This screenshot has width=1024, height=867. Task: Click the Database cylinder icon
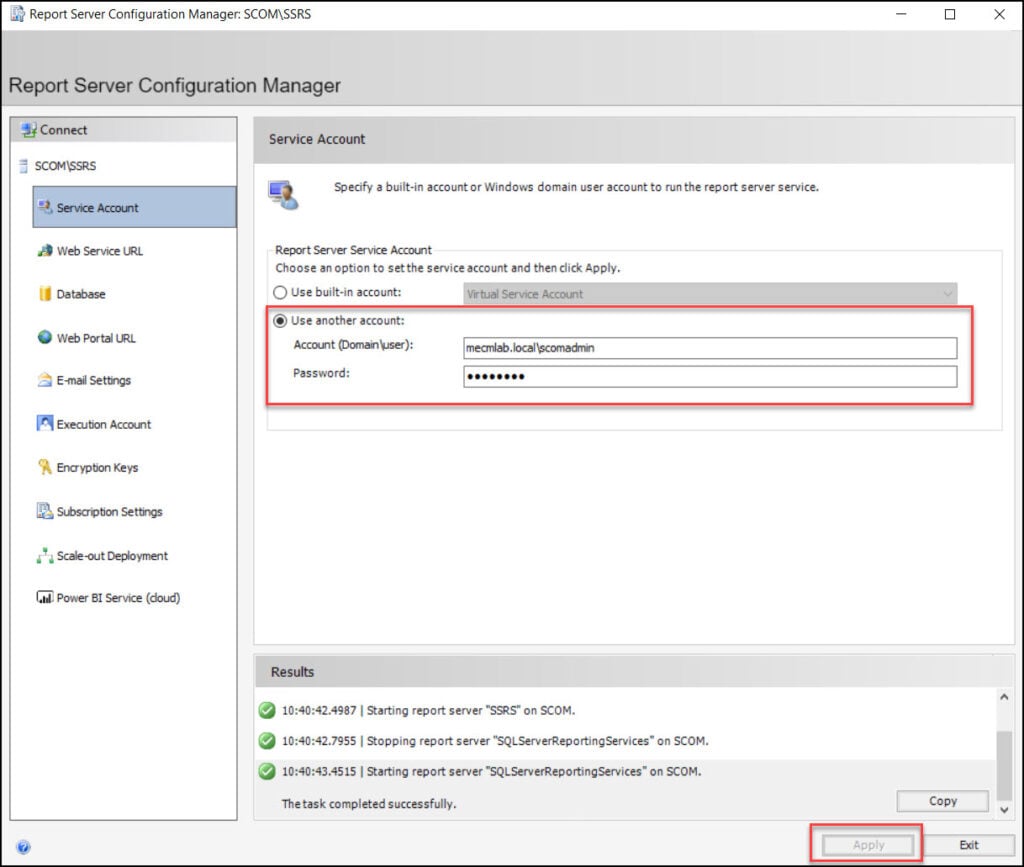pos(44,294)
